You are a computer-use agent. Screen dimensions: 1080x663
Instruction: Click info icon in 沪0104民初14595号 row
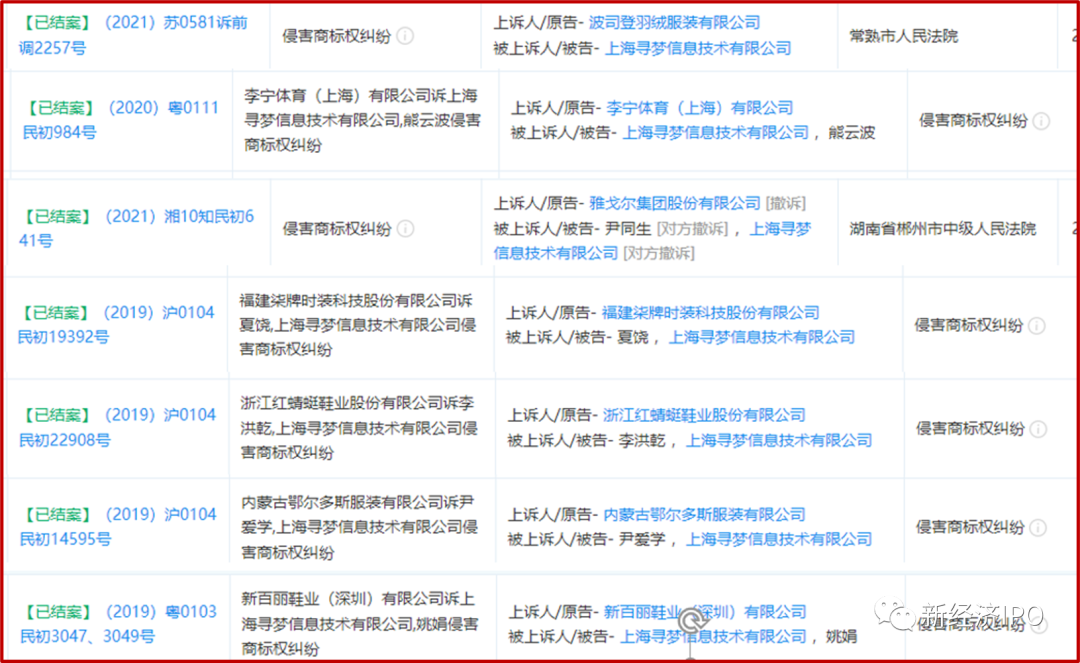[x=1038, y=527]
